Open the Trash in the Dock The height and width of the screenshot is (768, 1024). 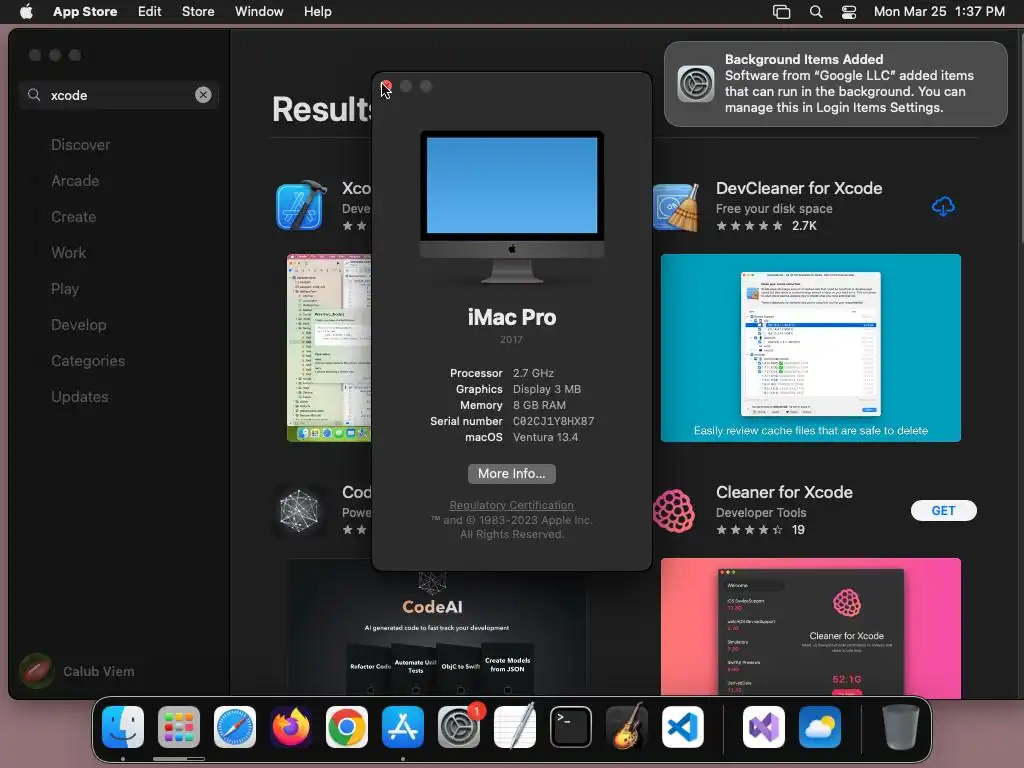coord(901,727)
